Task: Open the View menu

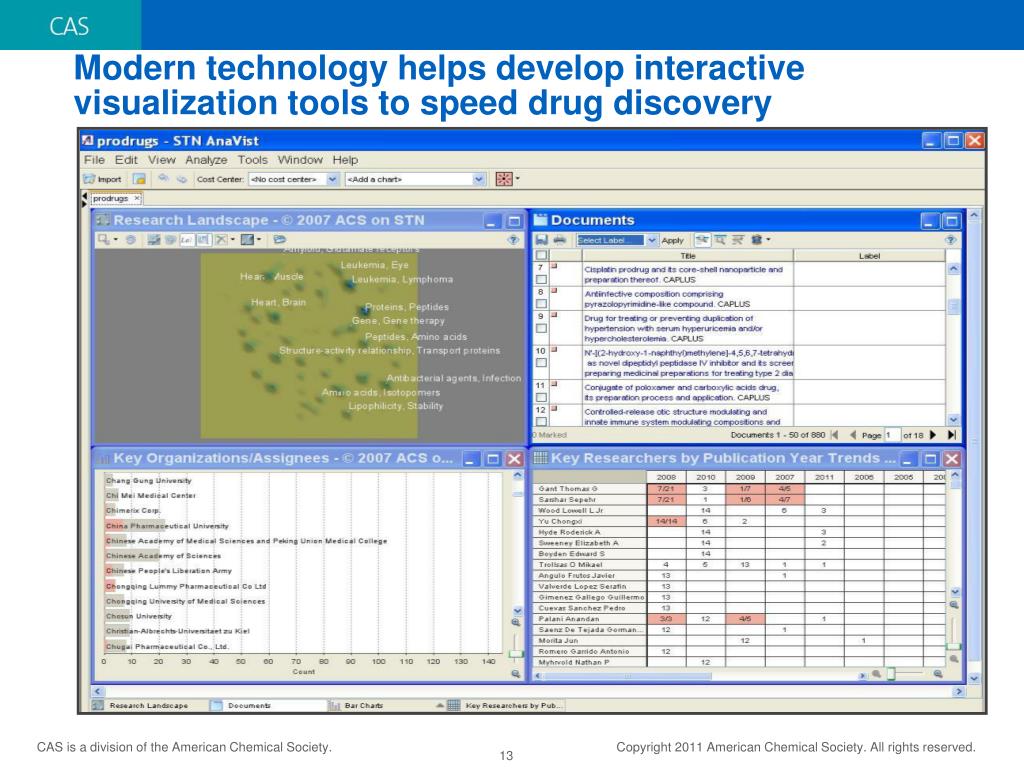Action: [161, 160]
